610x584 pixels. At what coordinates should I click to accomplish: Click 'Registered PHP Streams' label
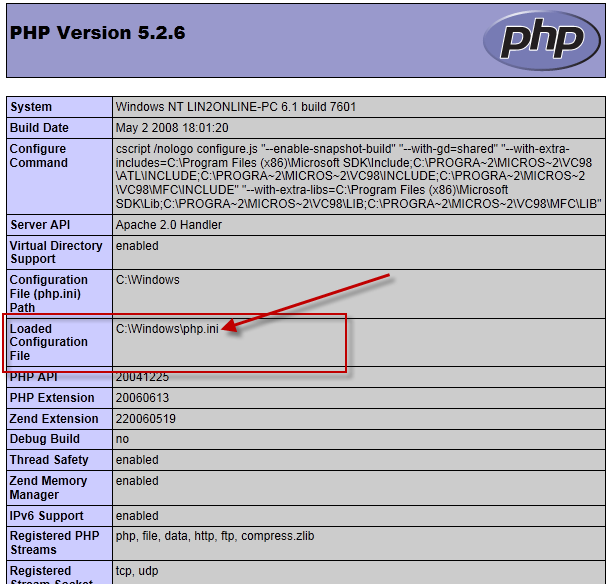[x=54, y=543]
